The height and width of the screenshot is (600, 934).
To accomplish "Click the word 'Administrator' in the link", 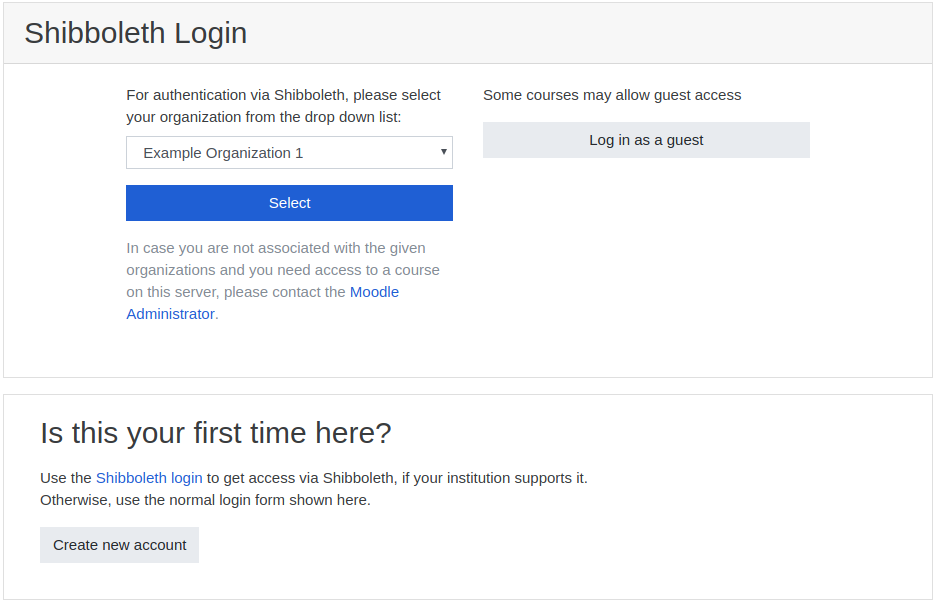I will point(170,314).
